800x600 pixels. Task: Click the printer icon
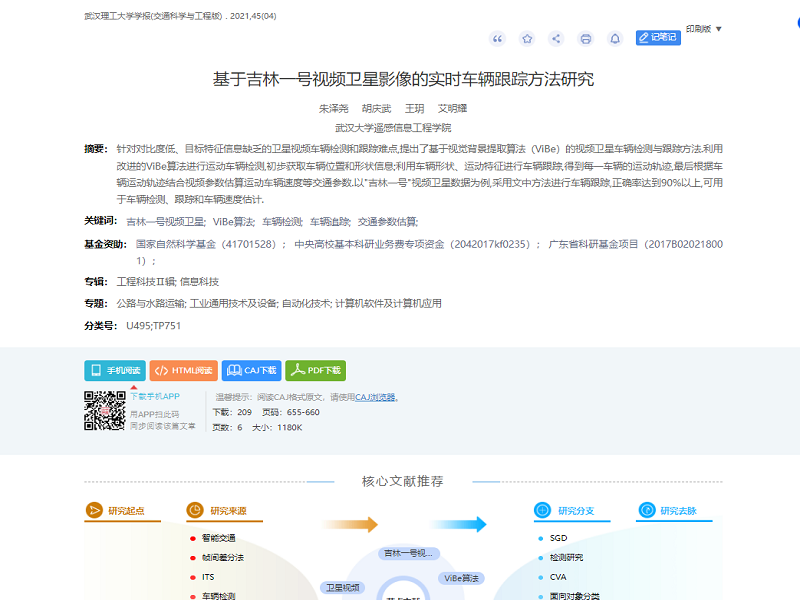coord(586,39)
